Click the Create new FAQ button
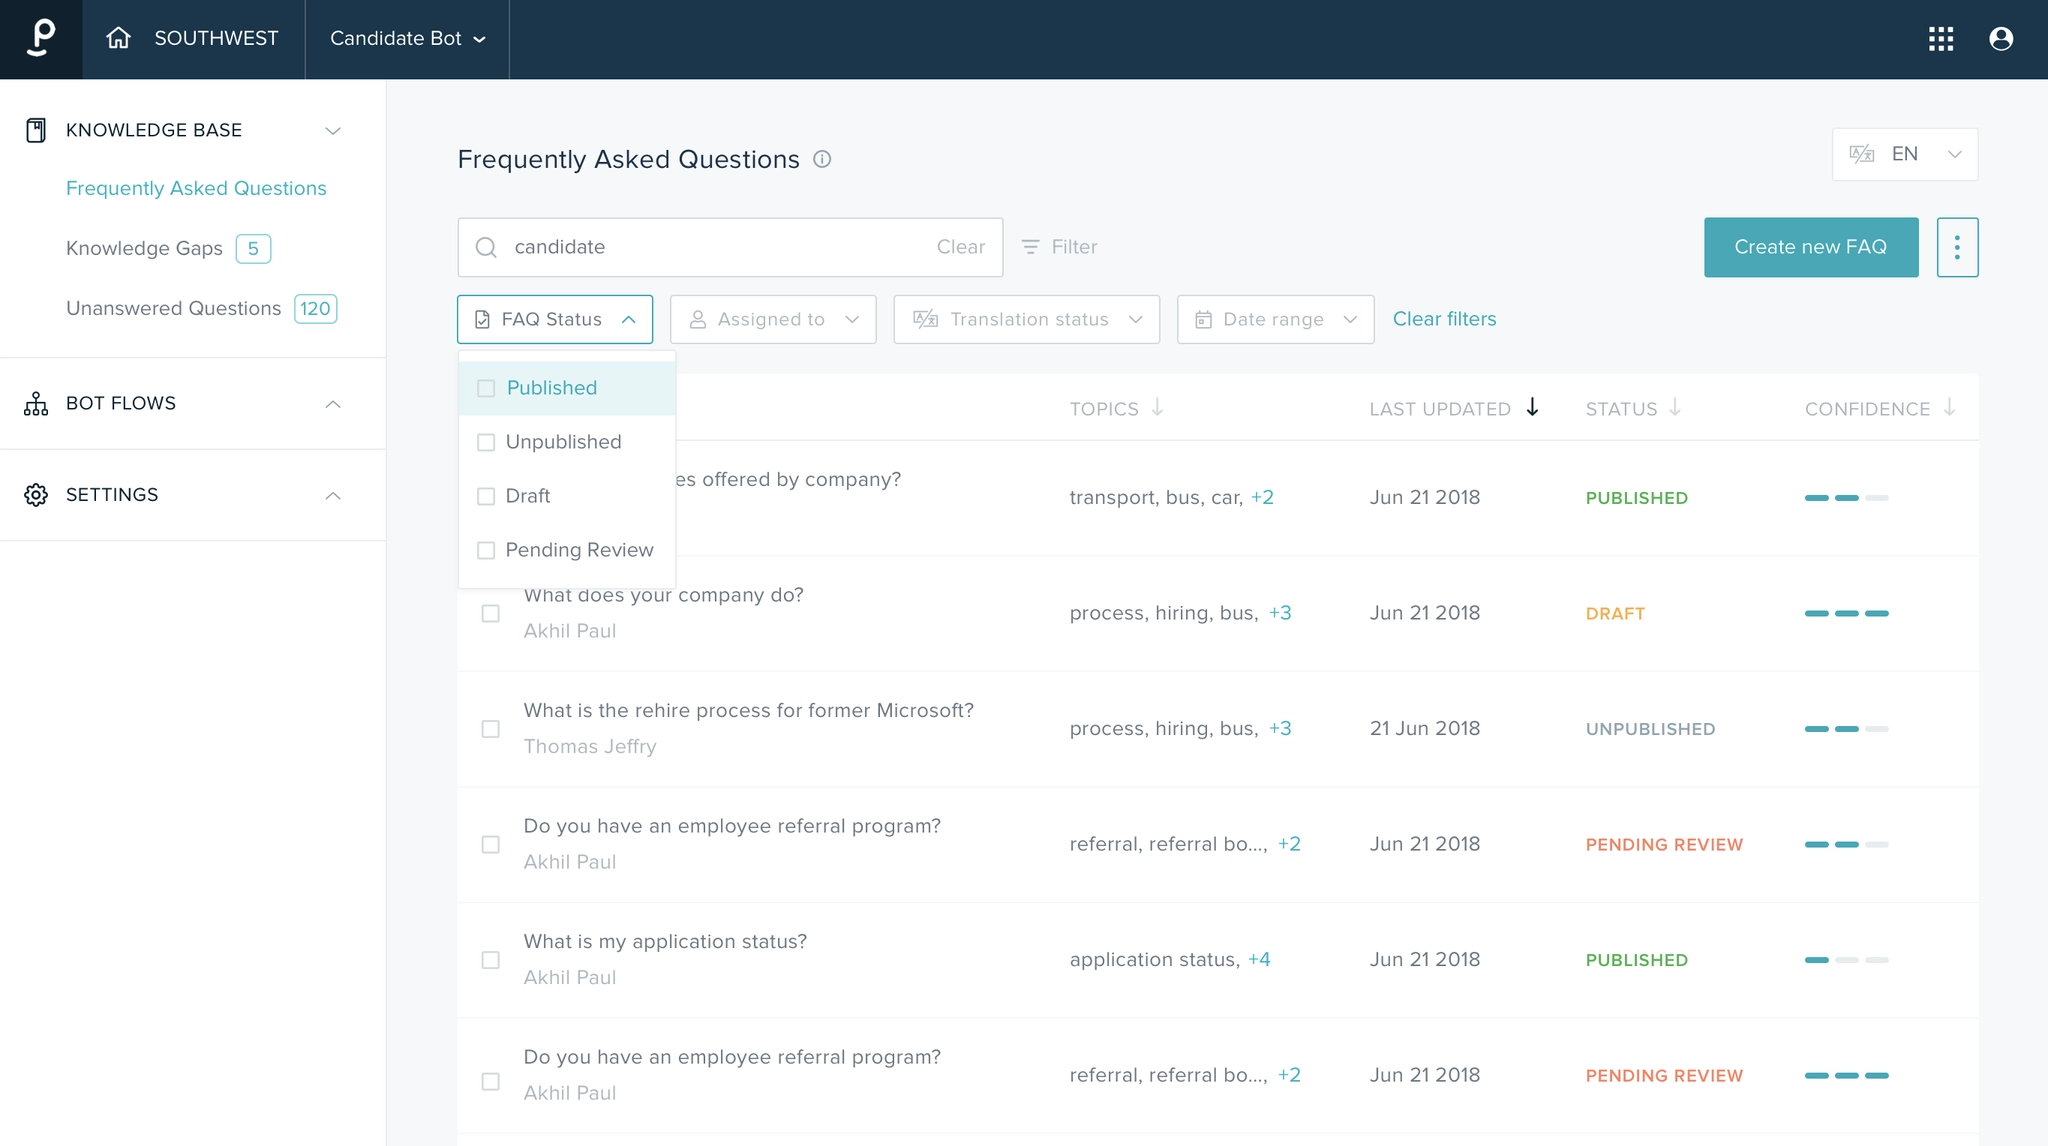 1811,247
